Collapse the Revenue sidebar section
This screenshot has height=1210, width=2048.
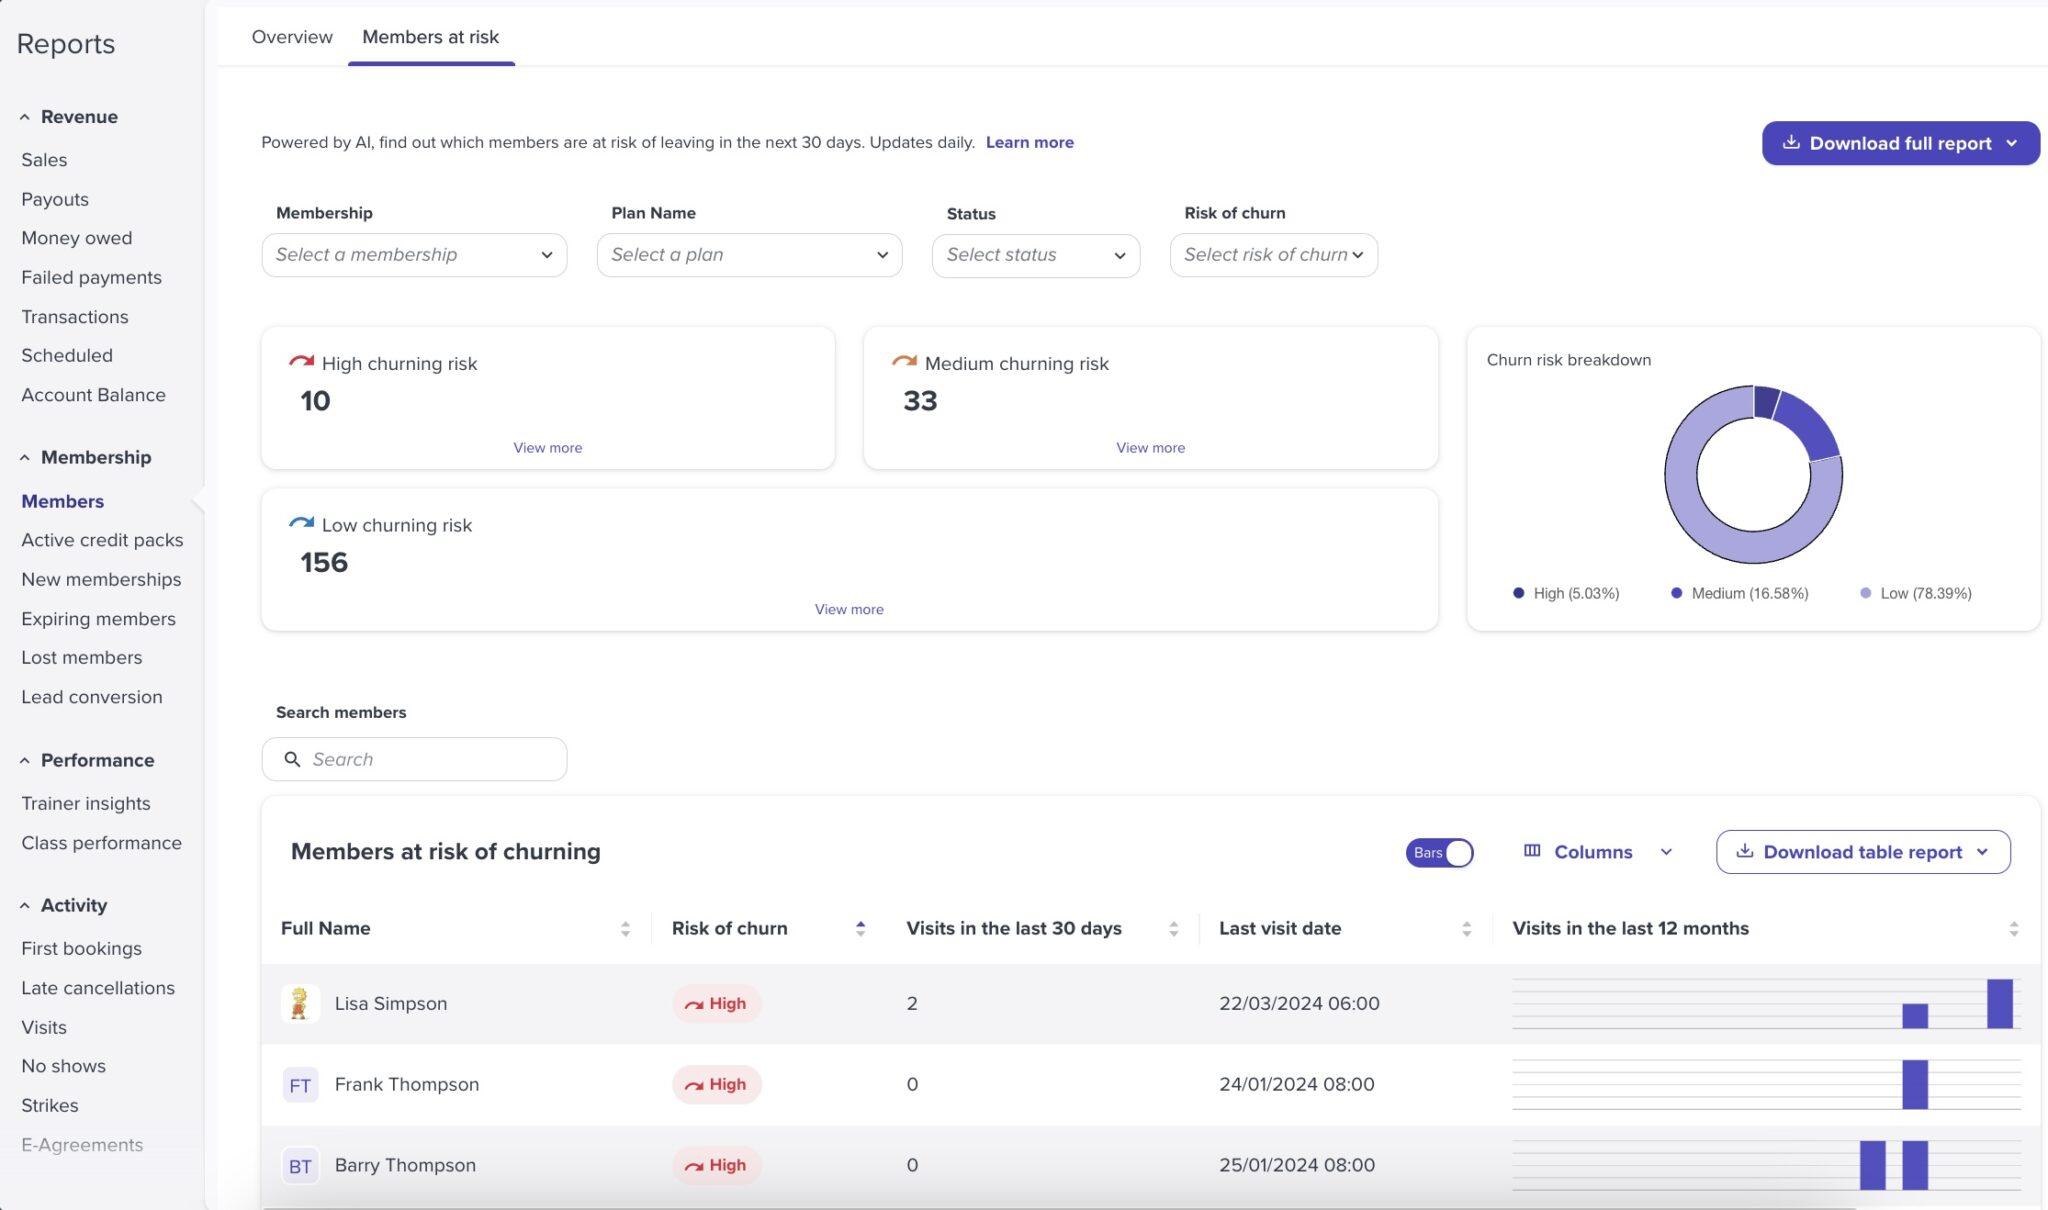tap(25, 117)
